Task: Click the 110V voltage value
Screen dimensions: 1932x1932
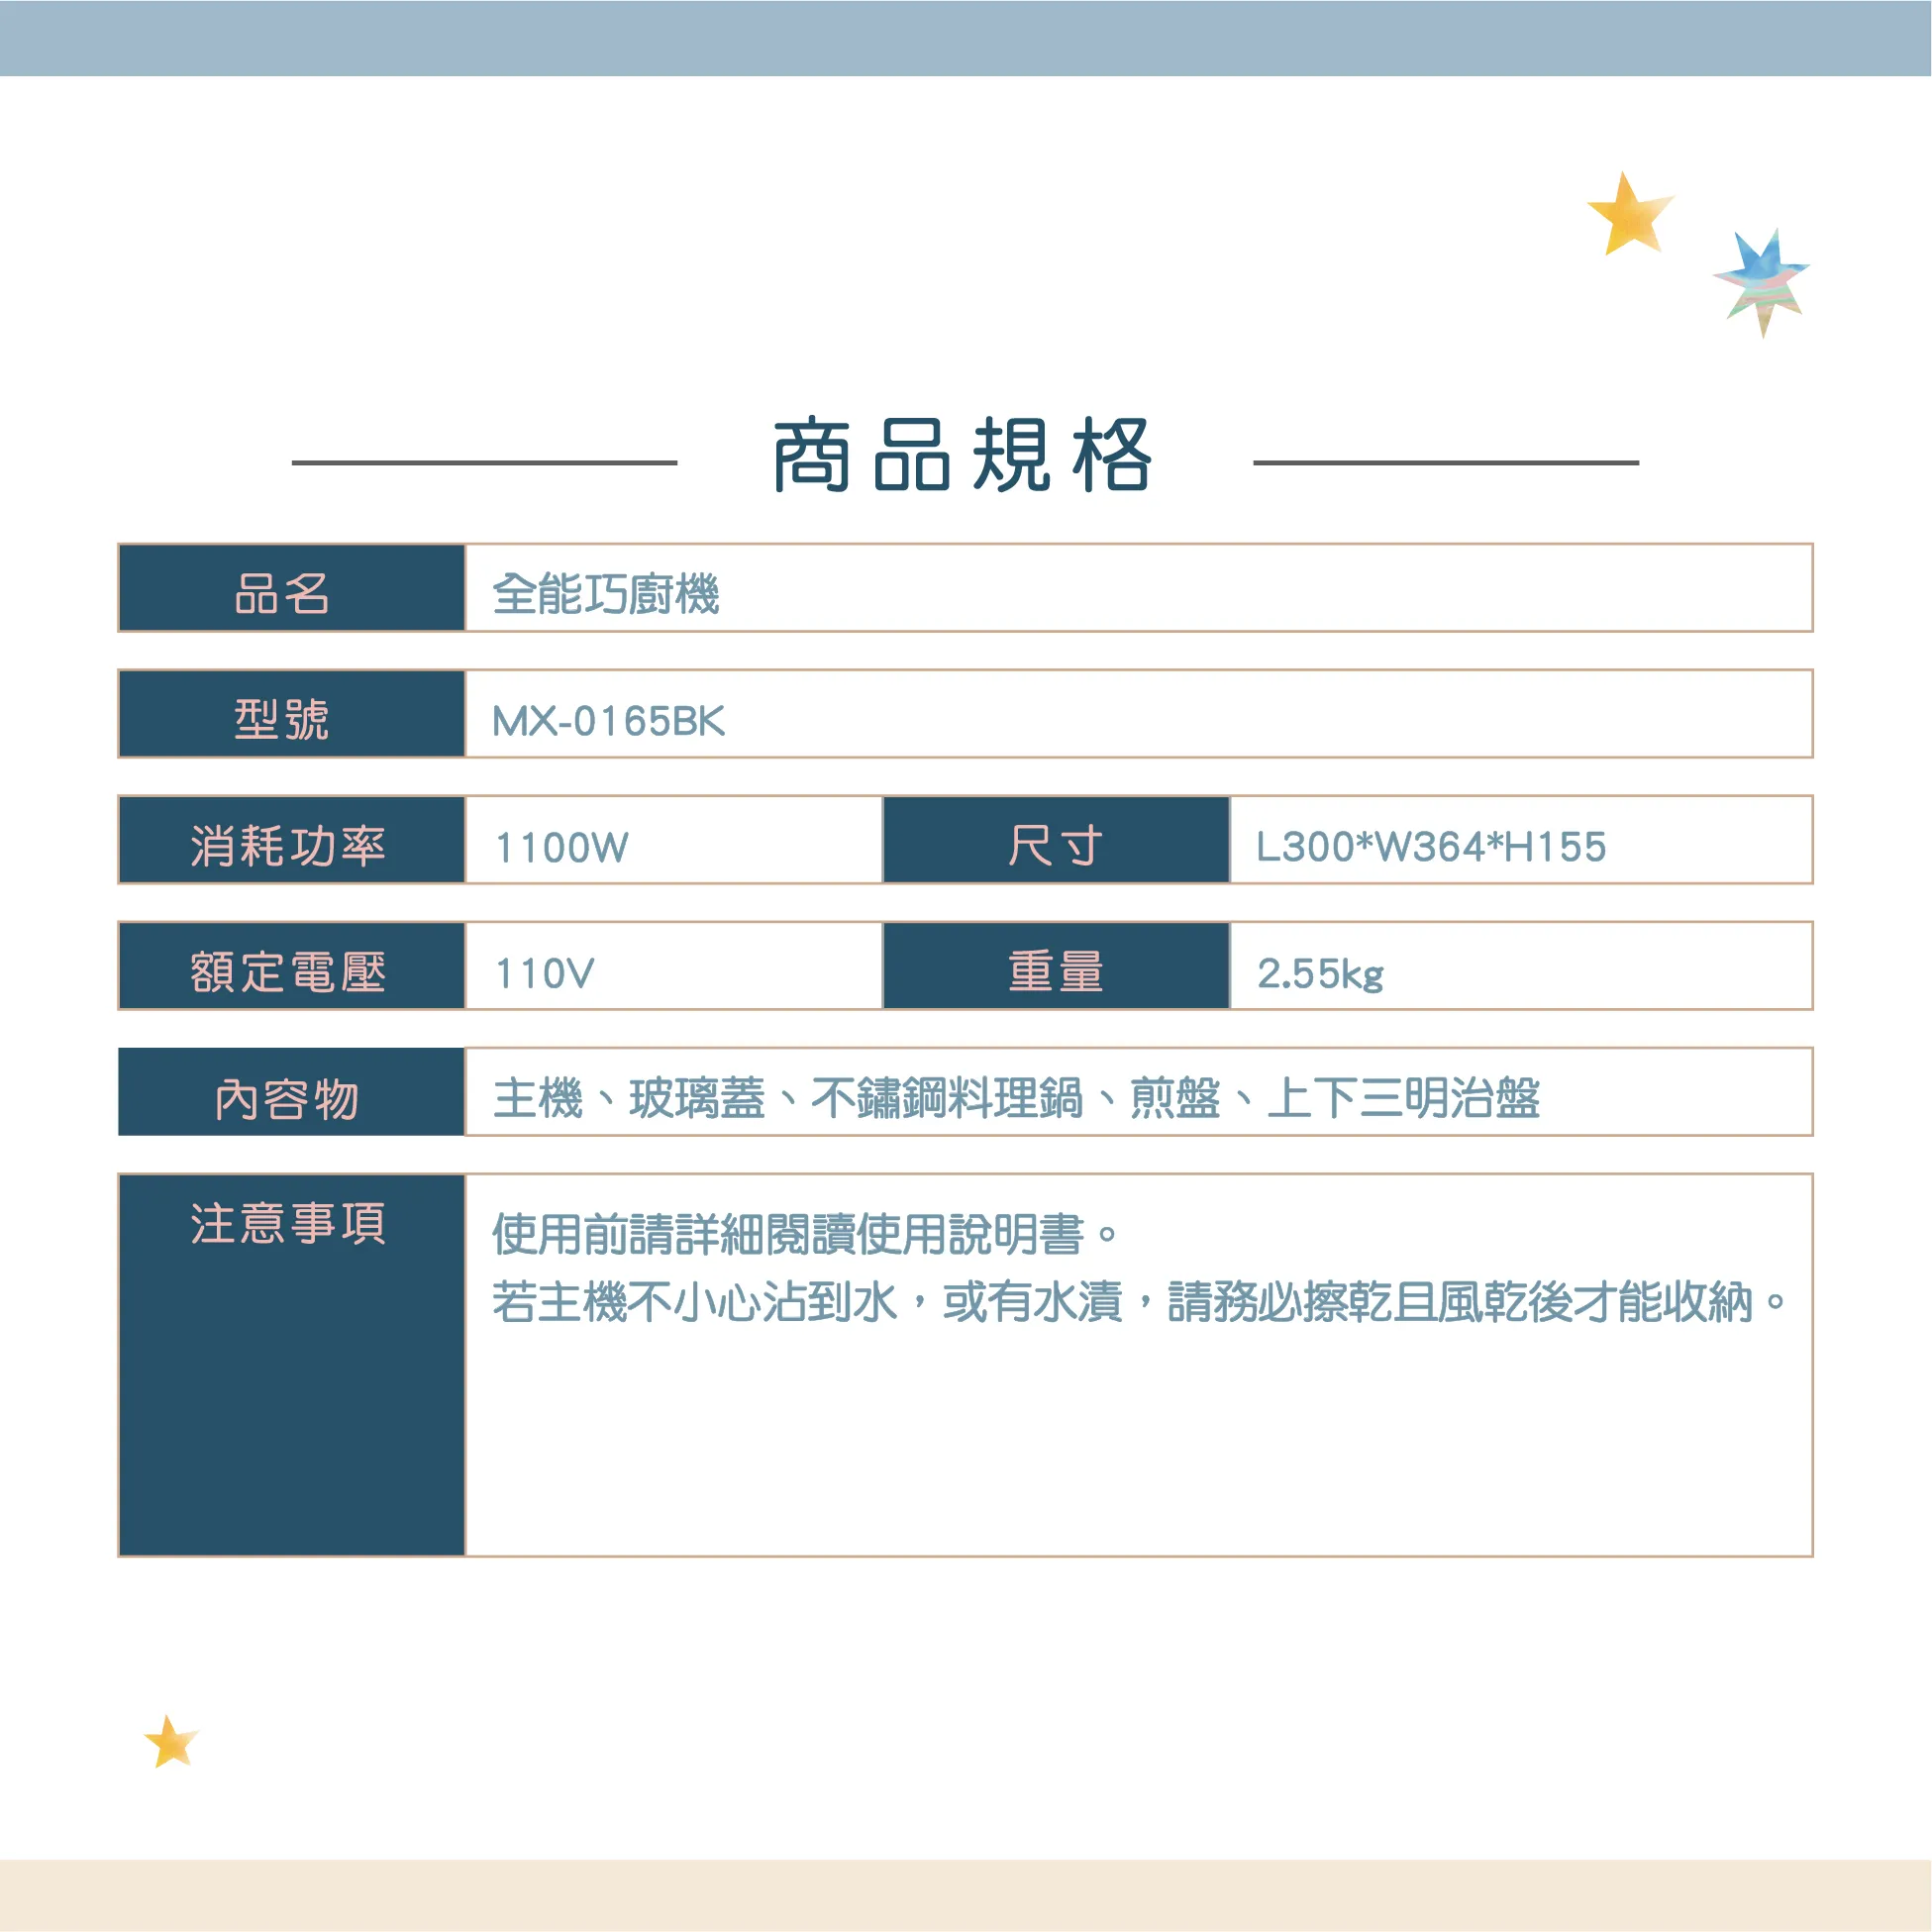Action: 545,973
